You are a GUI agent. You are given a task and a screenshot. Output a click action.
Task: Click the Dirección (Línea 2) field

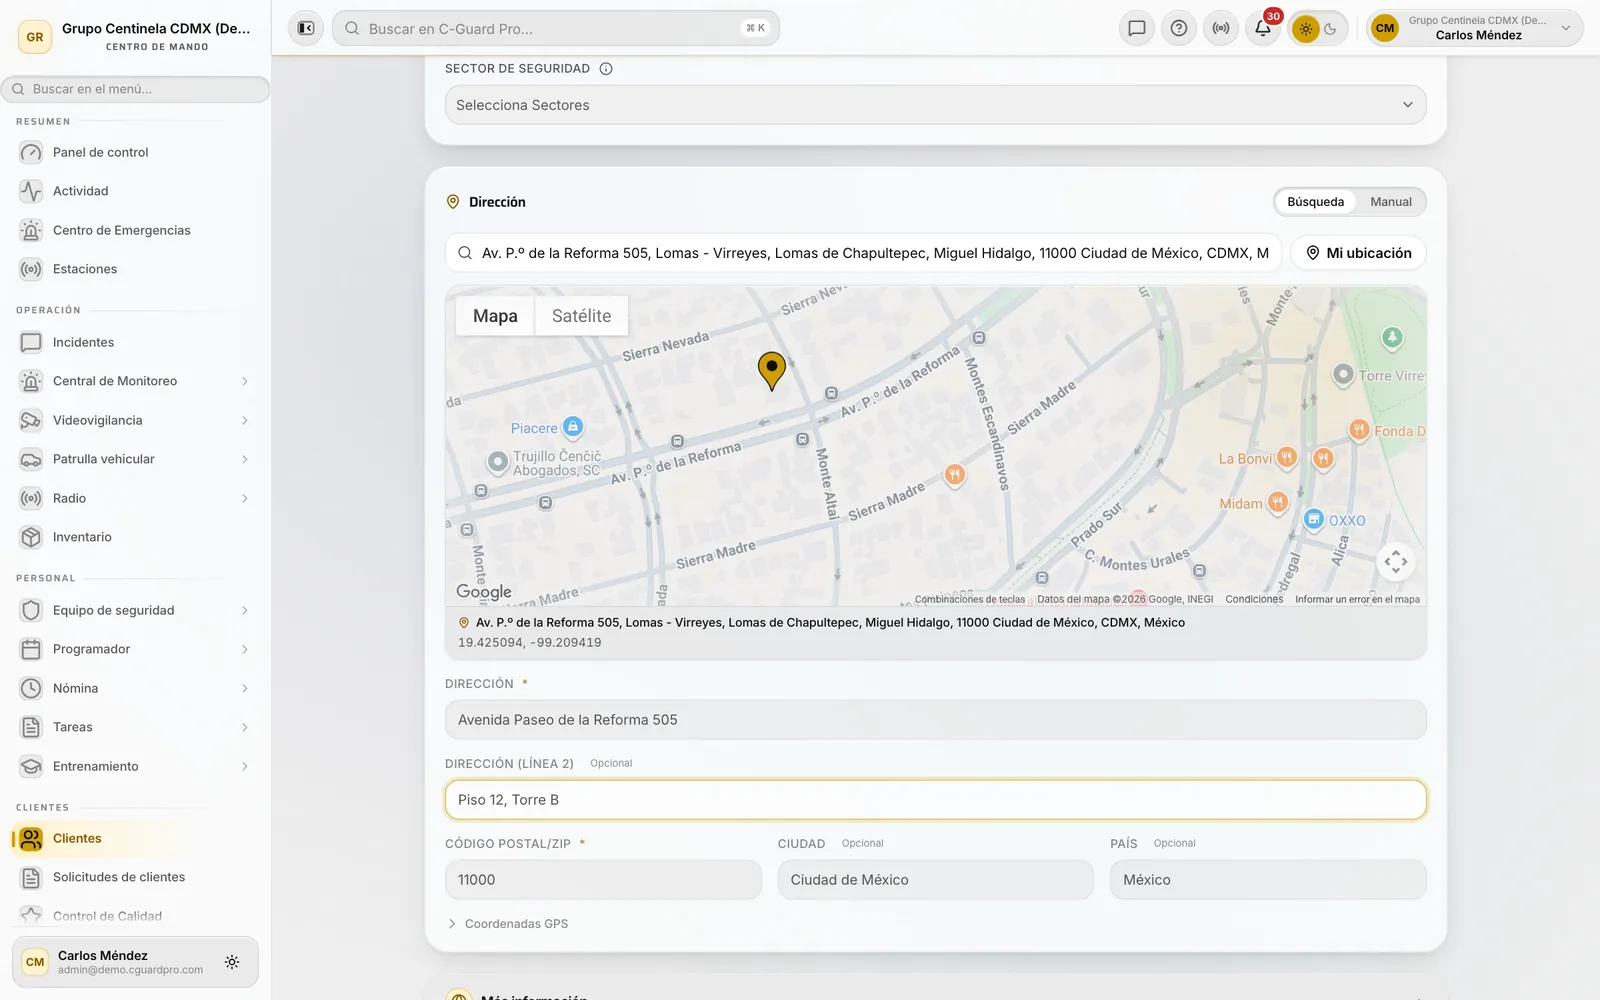pos(935,800)
